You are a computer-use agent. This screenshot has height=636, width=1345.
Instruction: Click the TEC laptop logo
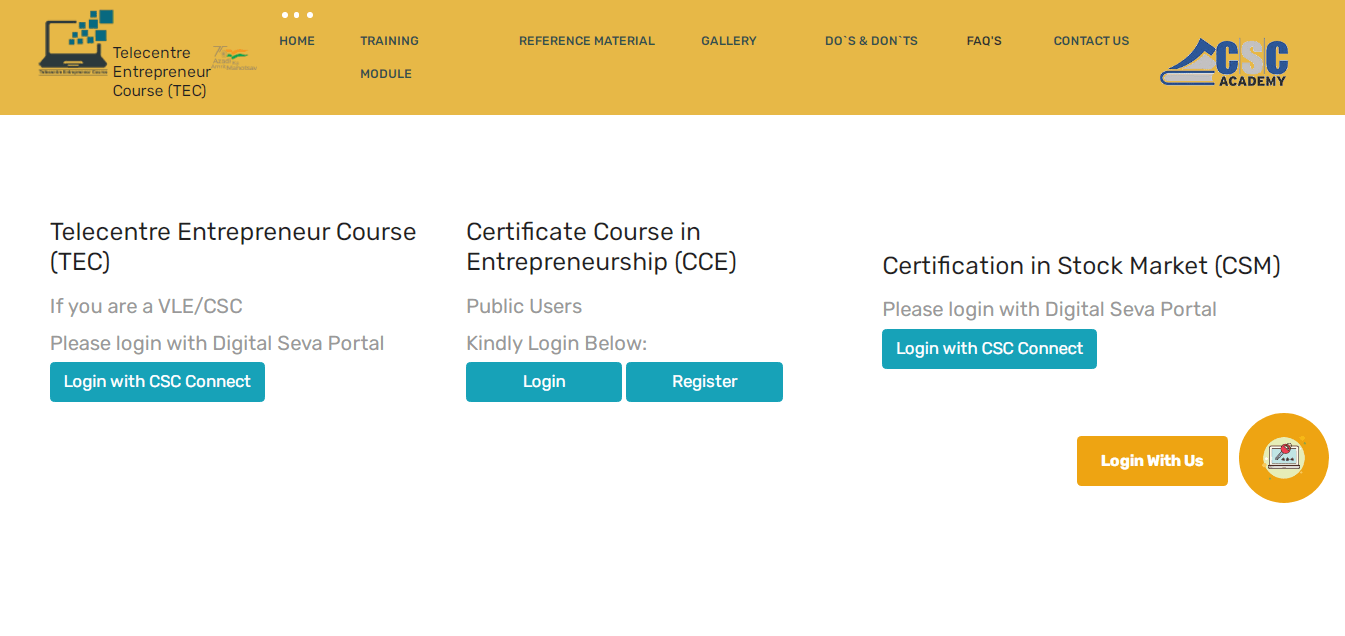(78, 48)
